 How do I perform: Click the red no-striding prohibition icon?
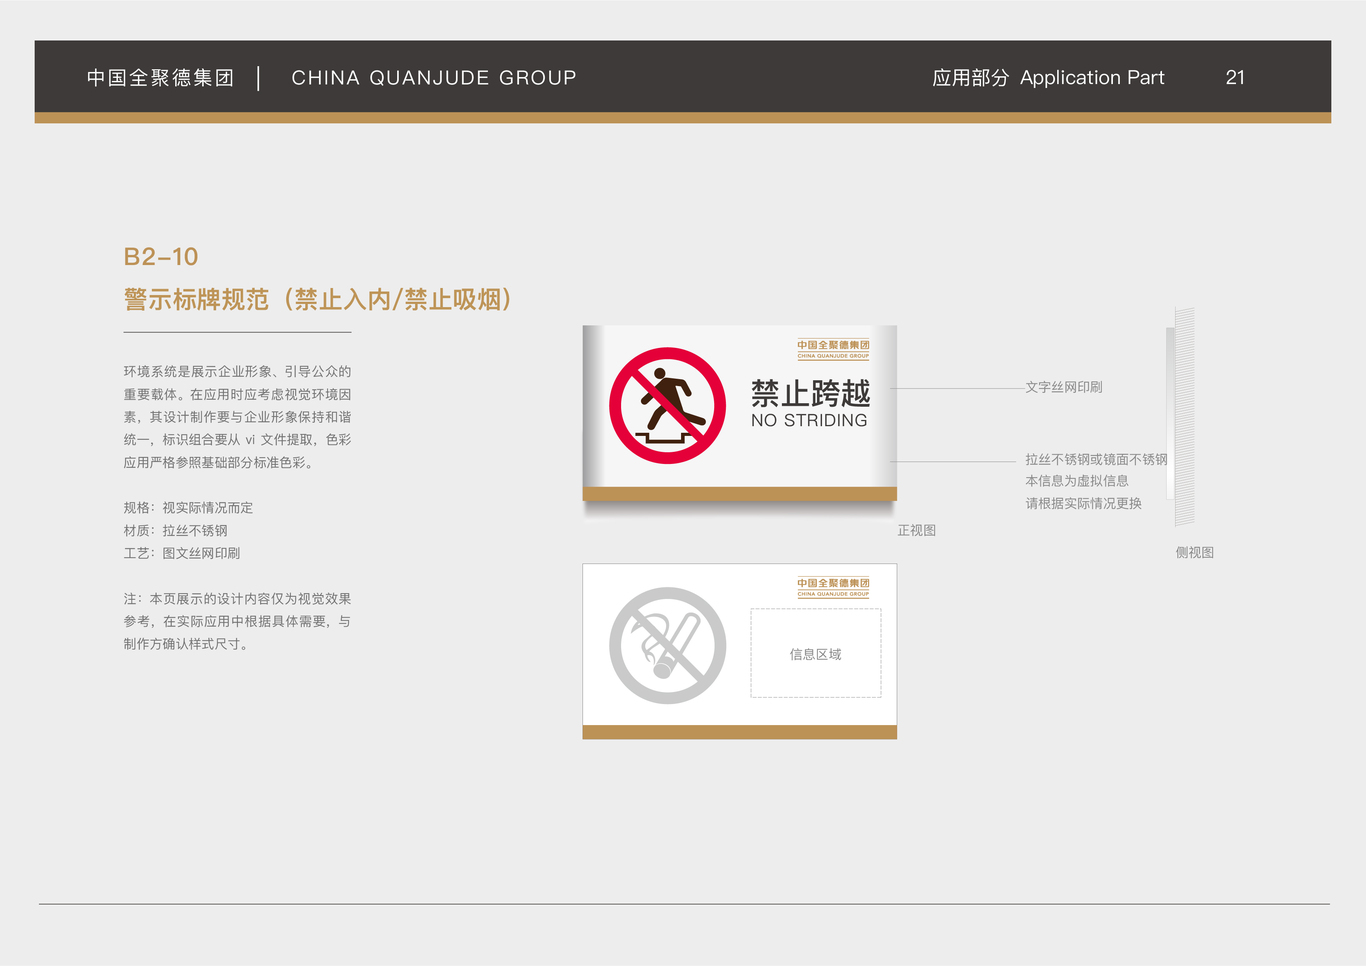[x=668, y=406]
